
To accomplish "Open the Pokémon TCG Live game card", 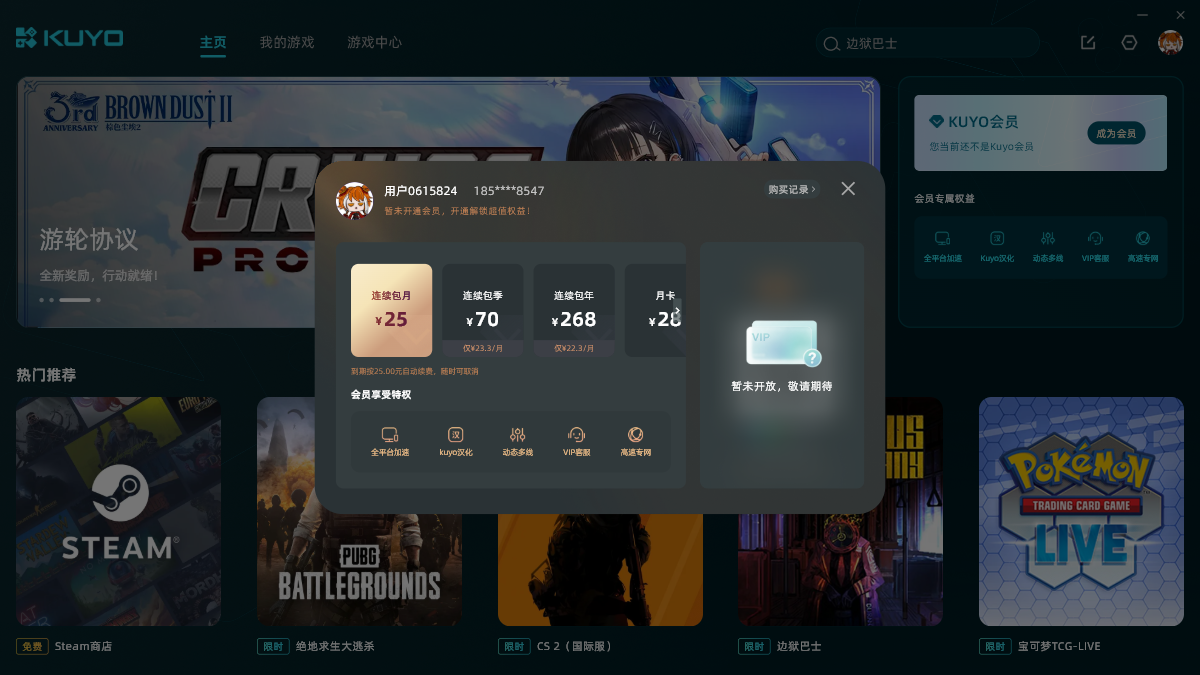I will click(x=1081, y=512).
